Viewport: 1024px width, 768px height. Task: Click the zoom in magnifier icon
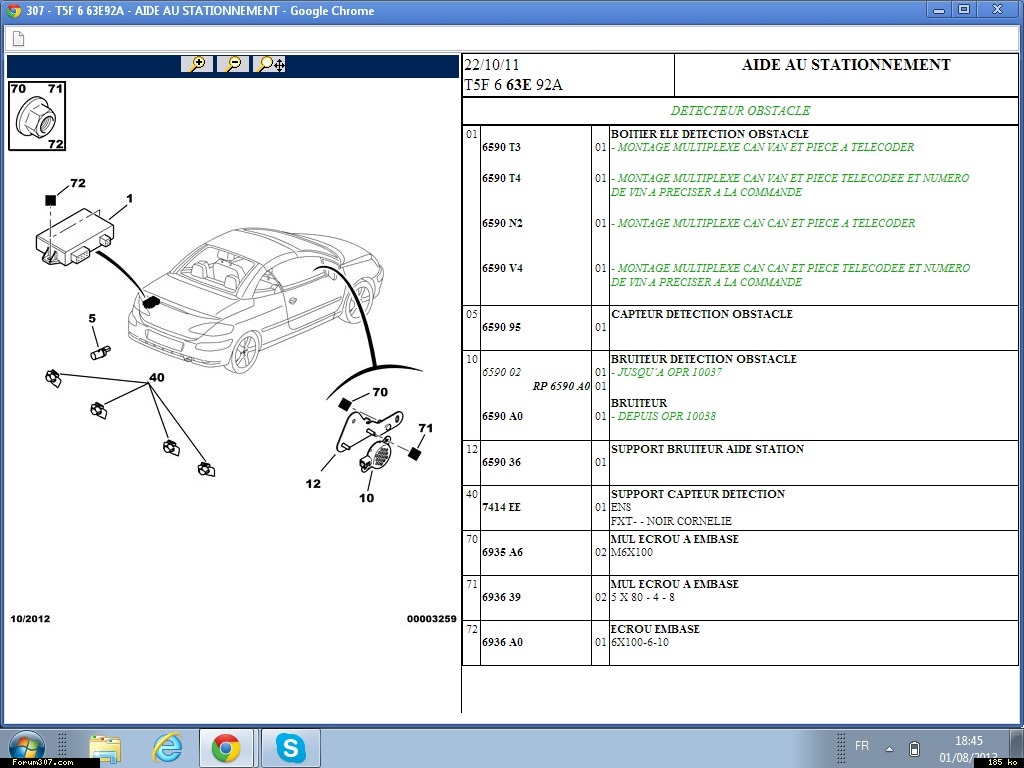click(197, 64)
